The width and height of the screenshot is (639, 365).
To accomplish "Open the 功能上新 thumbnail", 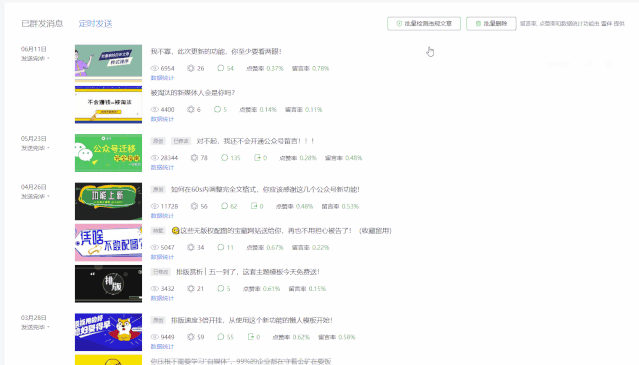I will (x=108, y=201).
